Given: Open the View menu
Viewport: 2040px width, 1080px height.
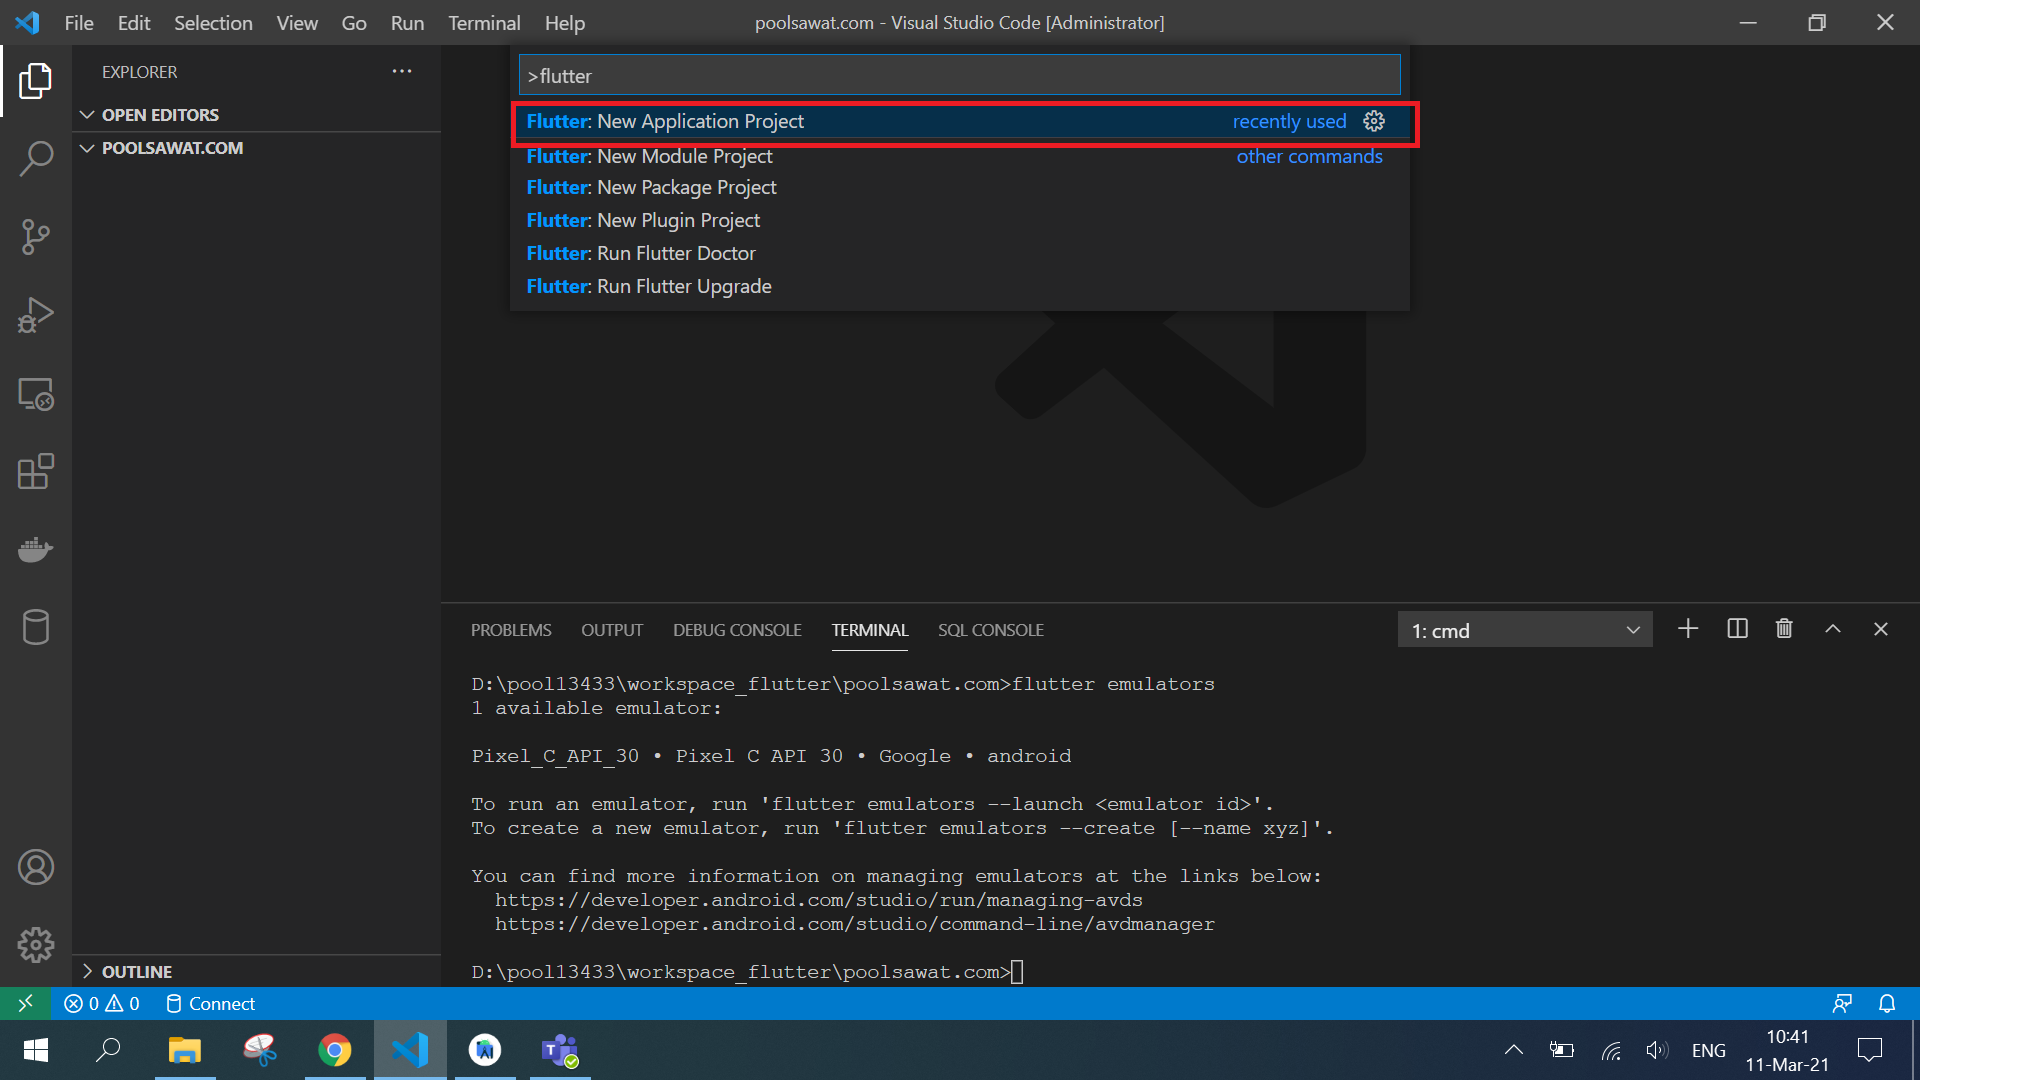Looking at the screenshot, I should [297, 22].
